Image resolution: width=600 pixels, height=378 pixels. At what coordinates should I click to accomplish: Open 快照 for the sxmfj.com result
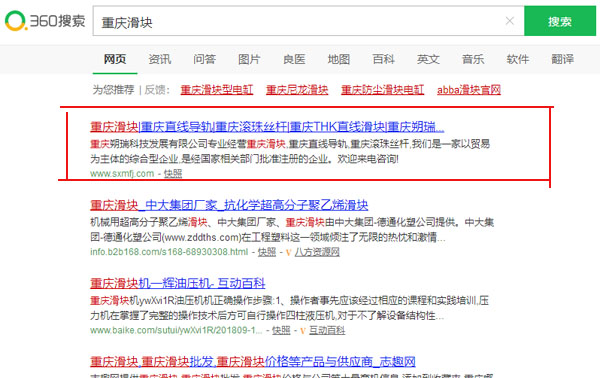click(173, 174)
